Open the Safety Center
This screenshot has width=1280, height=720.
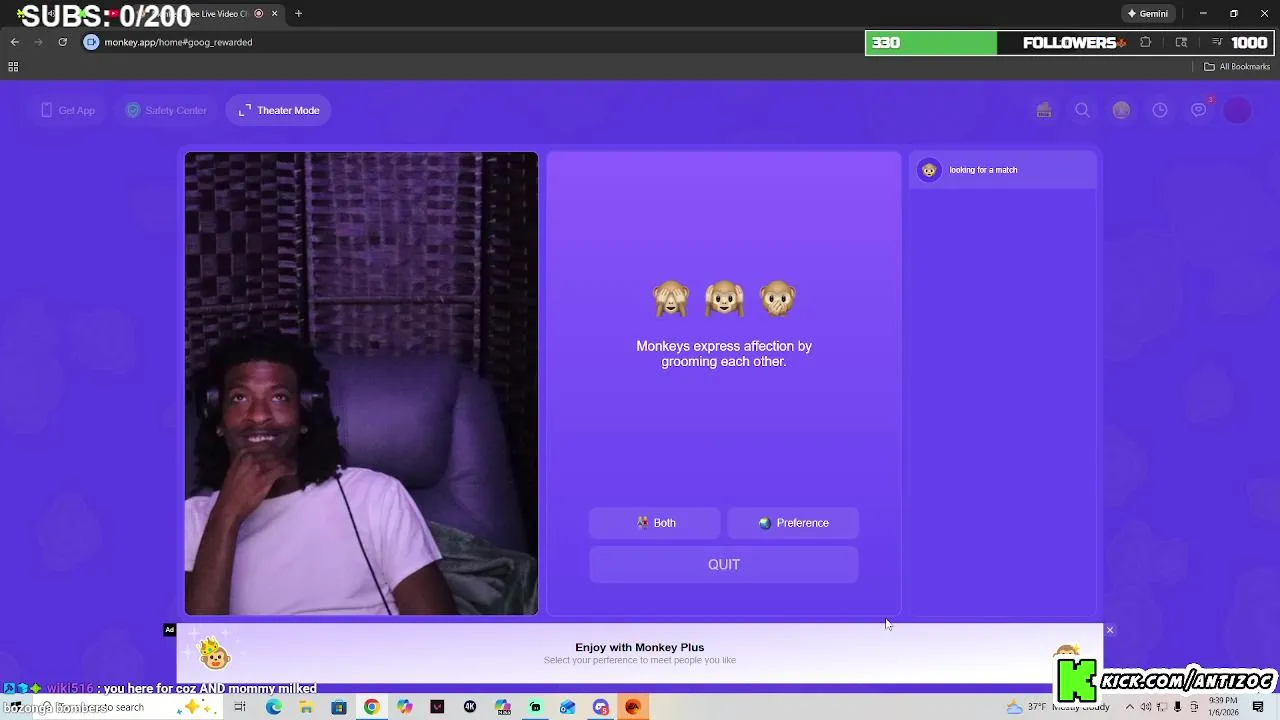[x=166, y=110]
